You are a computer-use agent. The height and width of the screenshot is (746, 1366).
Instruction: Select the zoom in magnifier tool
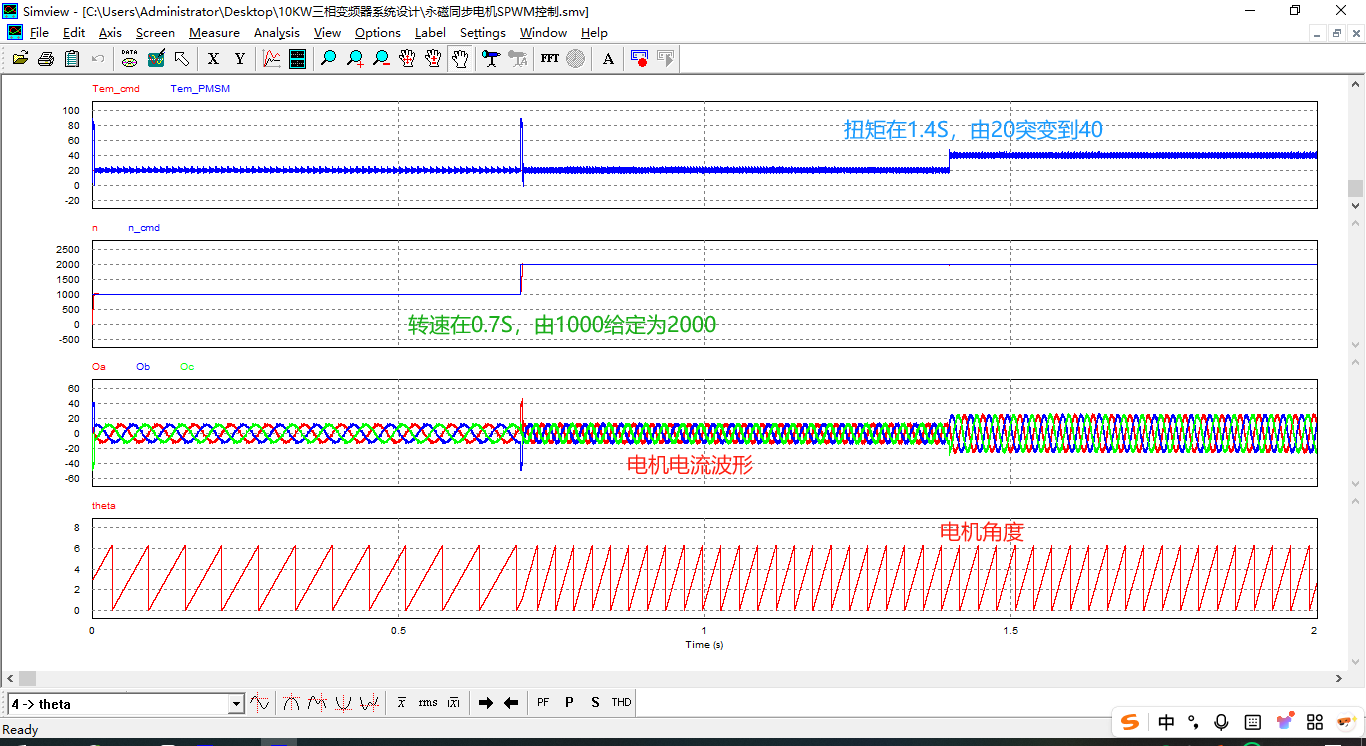click(x=355, y=59)
